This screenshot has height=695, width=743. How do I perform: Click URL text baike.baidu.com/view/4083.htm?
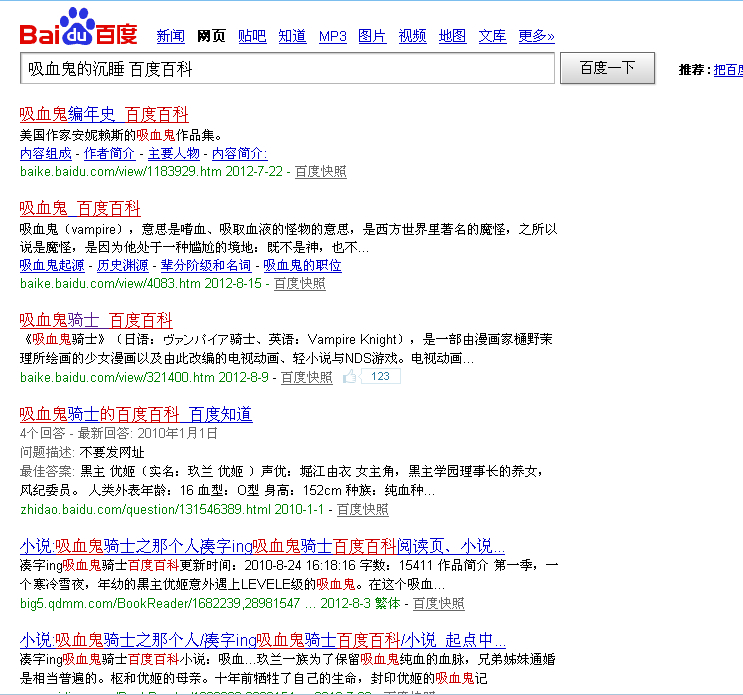point(110,283)
